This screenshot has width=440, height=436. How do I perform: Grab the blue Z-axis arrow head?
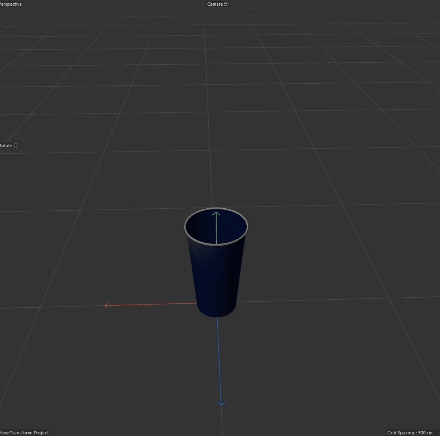(221, 403)
